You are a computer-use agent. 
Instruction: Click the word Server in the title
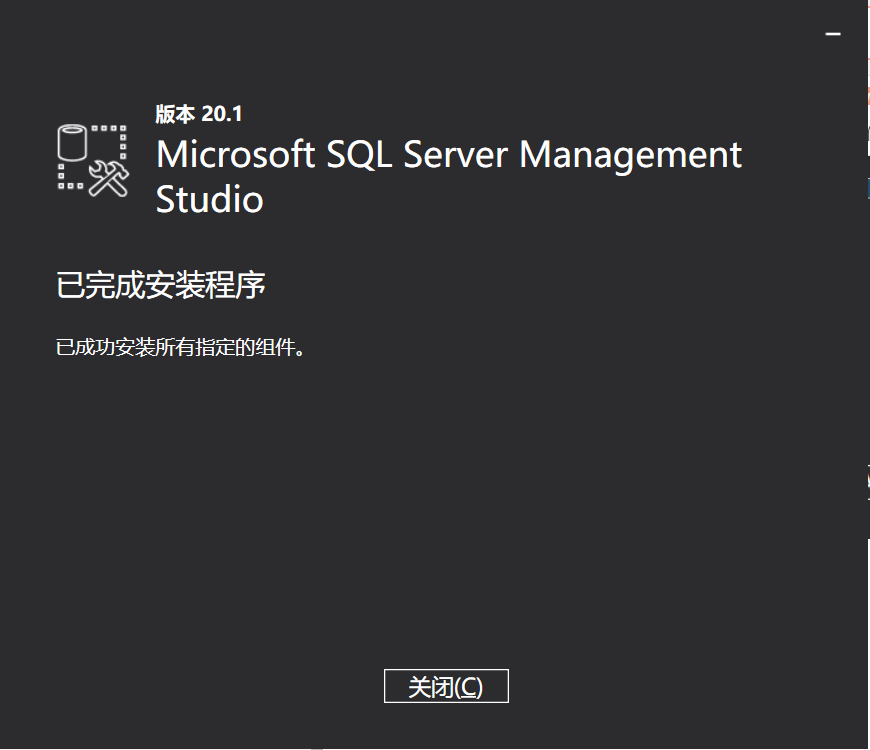(x=457, y=155)
